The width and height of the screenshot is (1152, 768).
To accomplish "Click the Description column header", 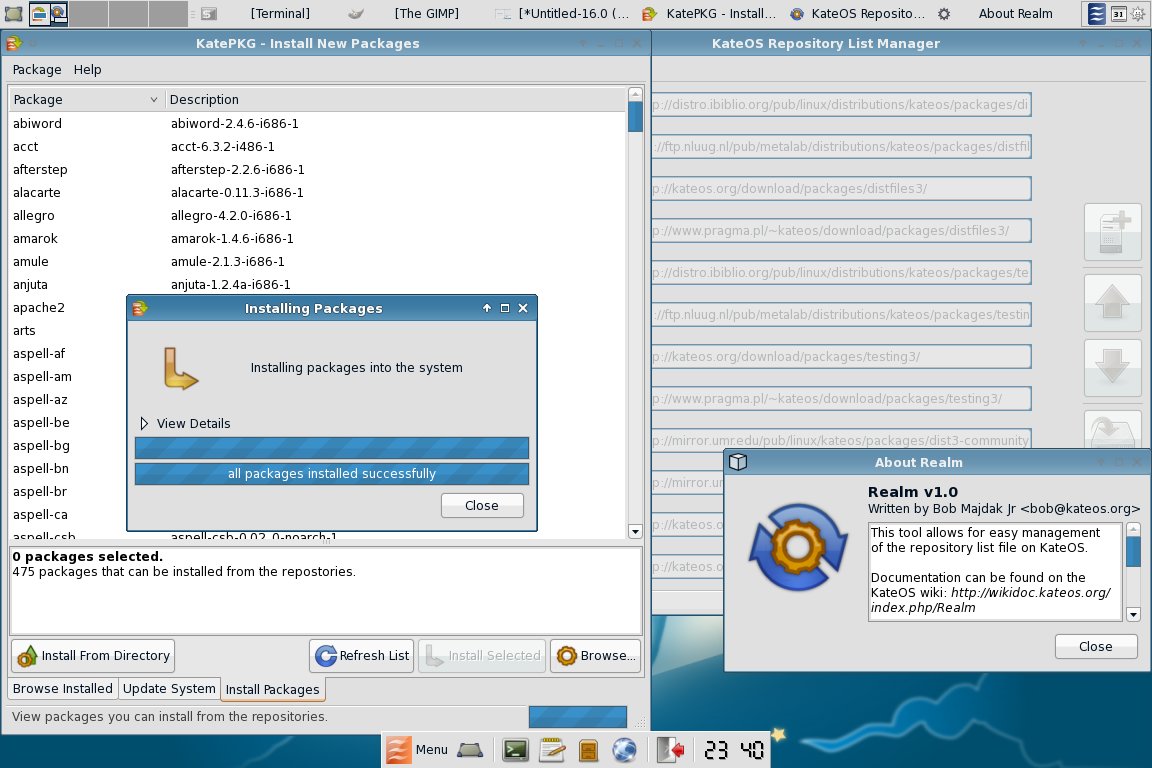I will click(395, 99).
